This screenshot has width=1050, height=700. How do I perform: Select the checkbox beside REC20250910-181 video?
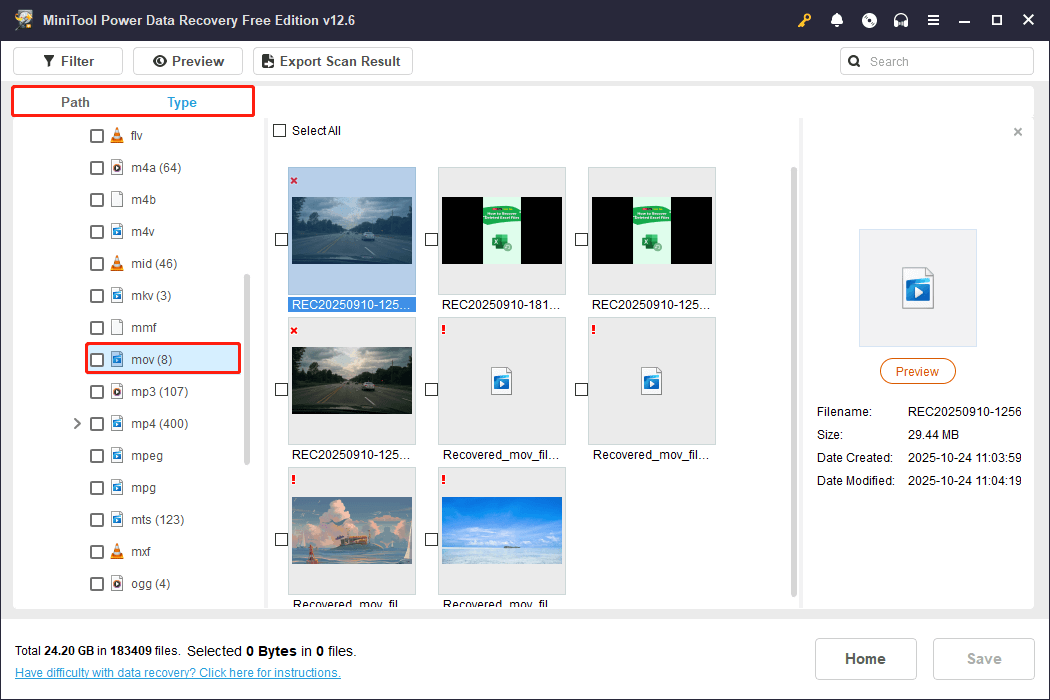pyautogui.click(x=431, y=239)
